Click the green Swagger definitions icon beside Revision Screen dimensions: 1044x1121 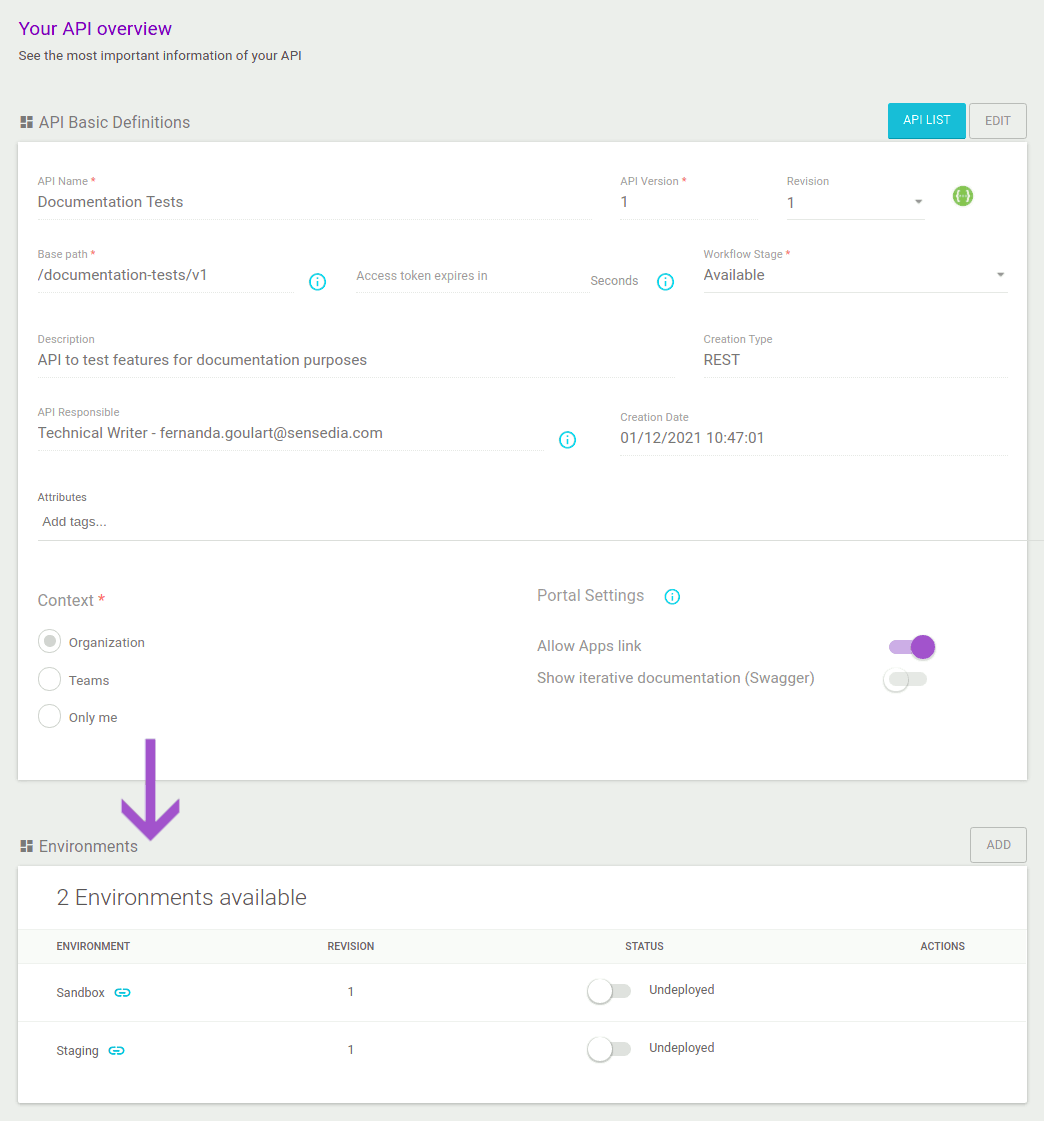pyautogui.click(x=962, y=196)
